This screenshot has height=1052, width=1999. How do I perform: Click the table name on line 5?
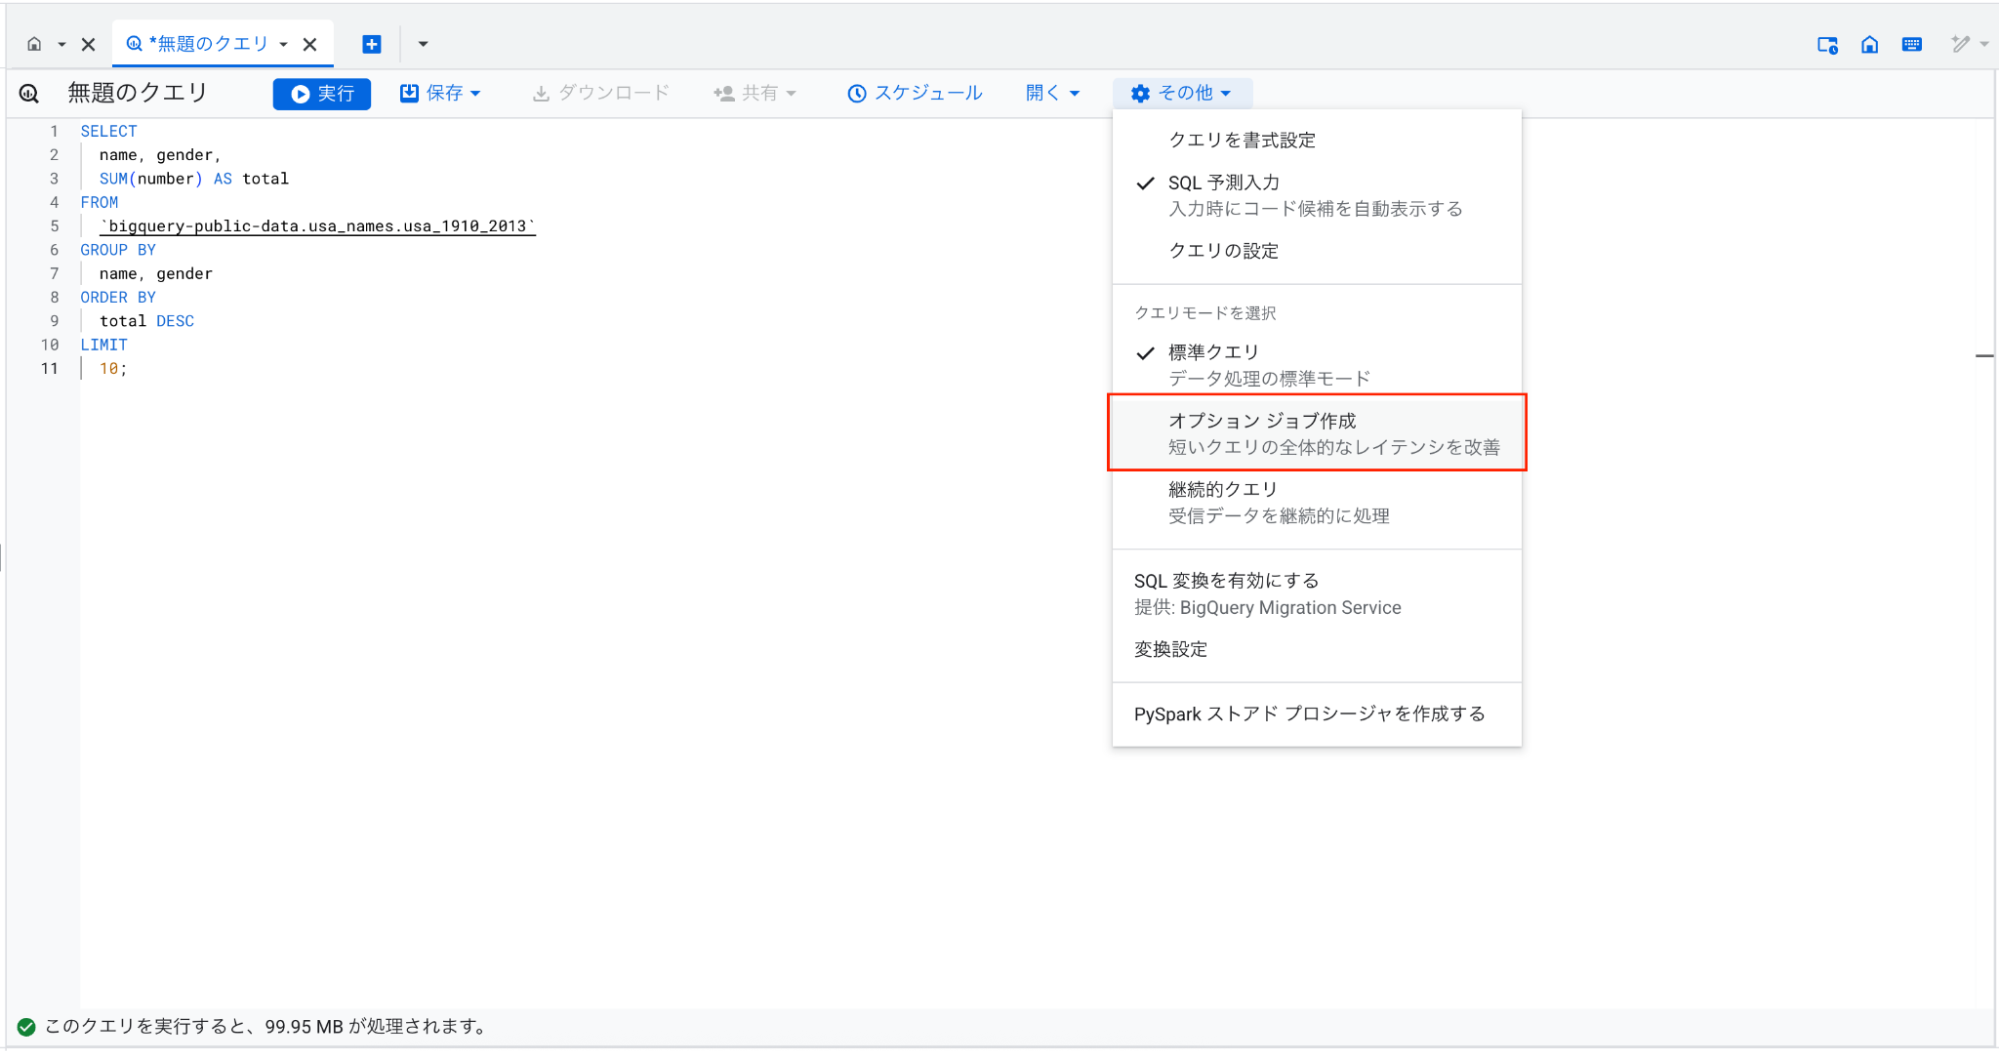click(x=318, y=226)
